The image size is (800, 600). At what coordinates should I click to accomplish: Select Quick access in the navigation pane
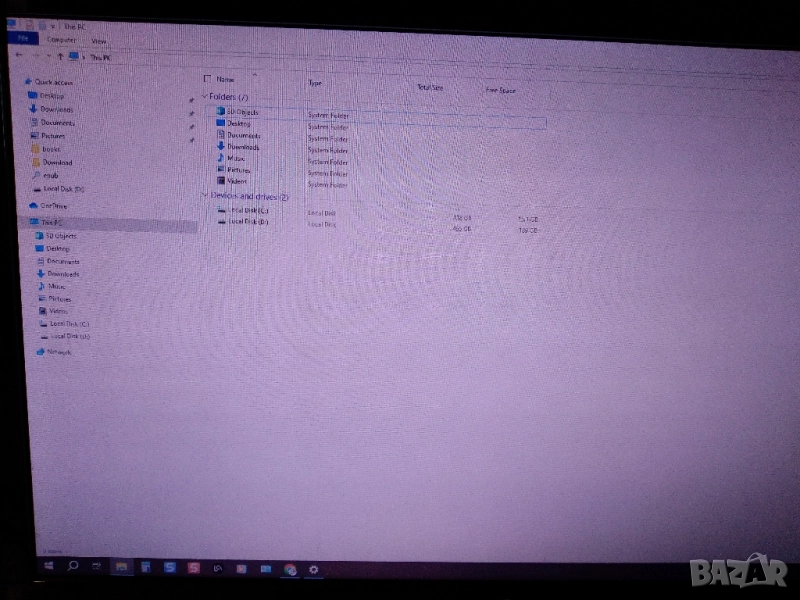53,82
